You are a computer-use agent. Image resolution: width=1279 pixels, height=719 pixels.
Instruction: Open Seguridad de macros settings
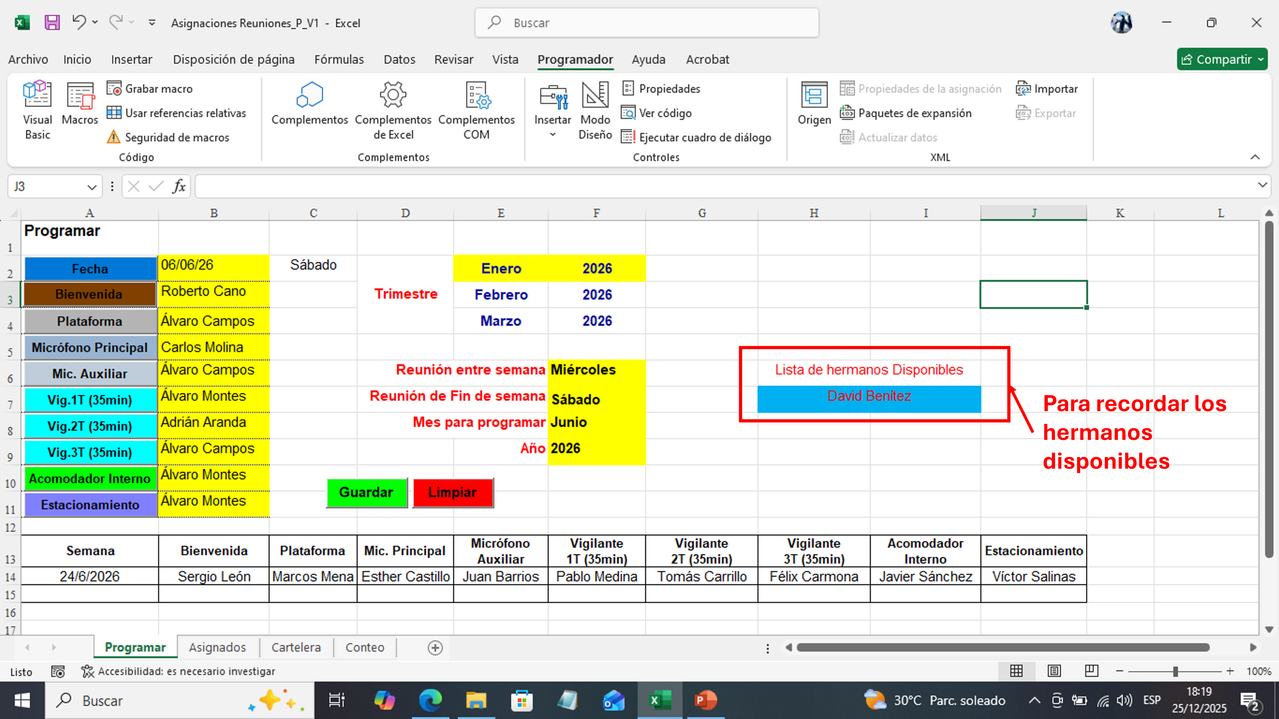click(167, 137)
